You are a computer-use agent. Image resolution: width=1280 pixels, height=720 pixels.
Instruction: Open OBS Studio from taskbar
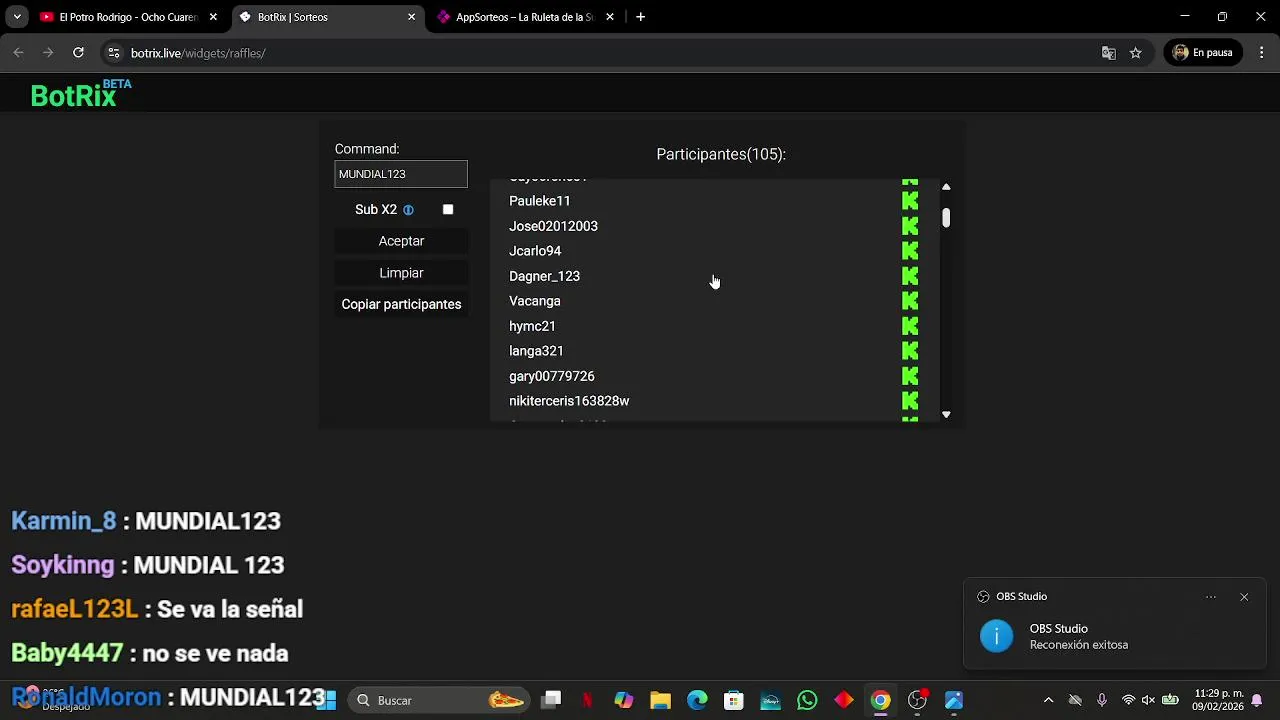pyautogui.click(x=917, y=700)
